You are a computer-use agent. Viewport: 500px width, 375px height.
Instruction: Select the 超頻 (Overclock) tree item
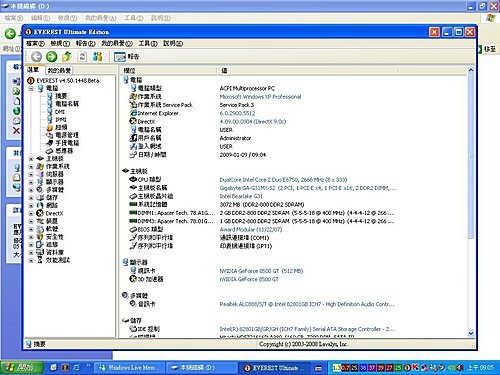pos(57,127)
